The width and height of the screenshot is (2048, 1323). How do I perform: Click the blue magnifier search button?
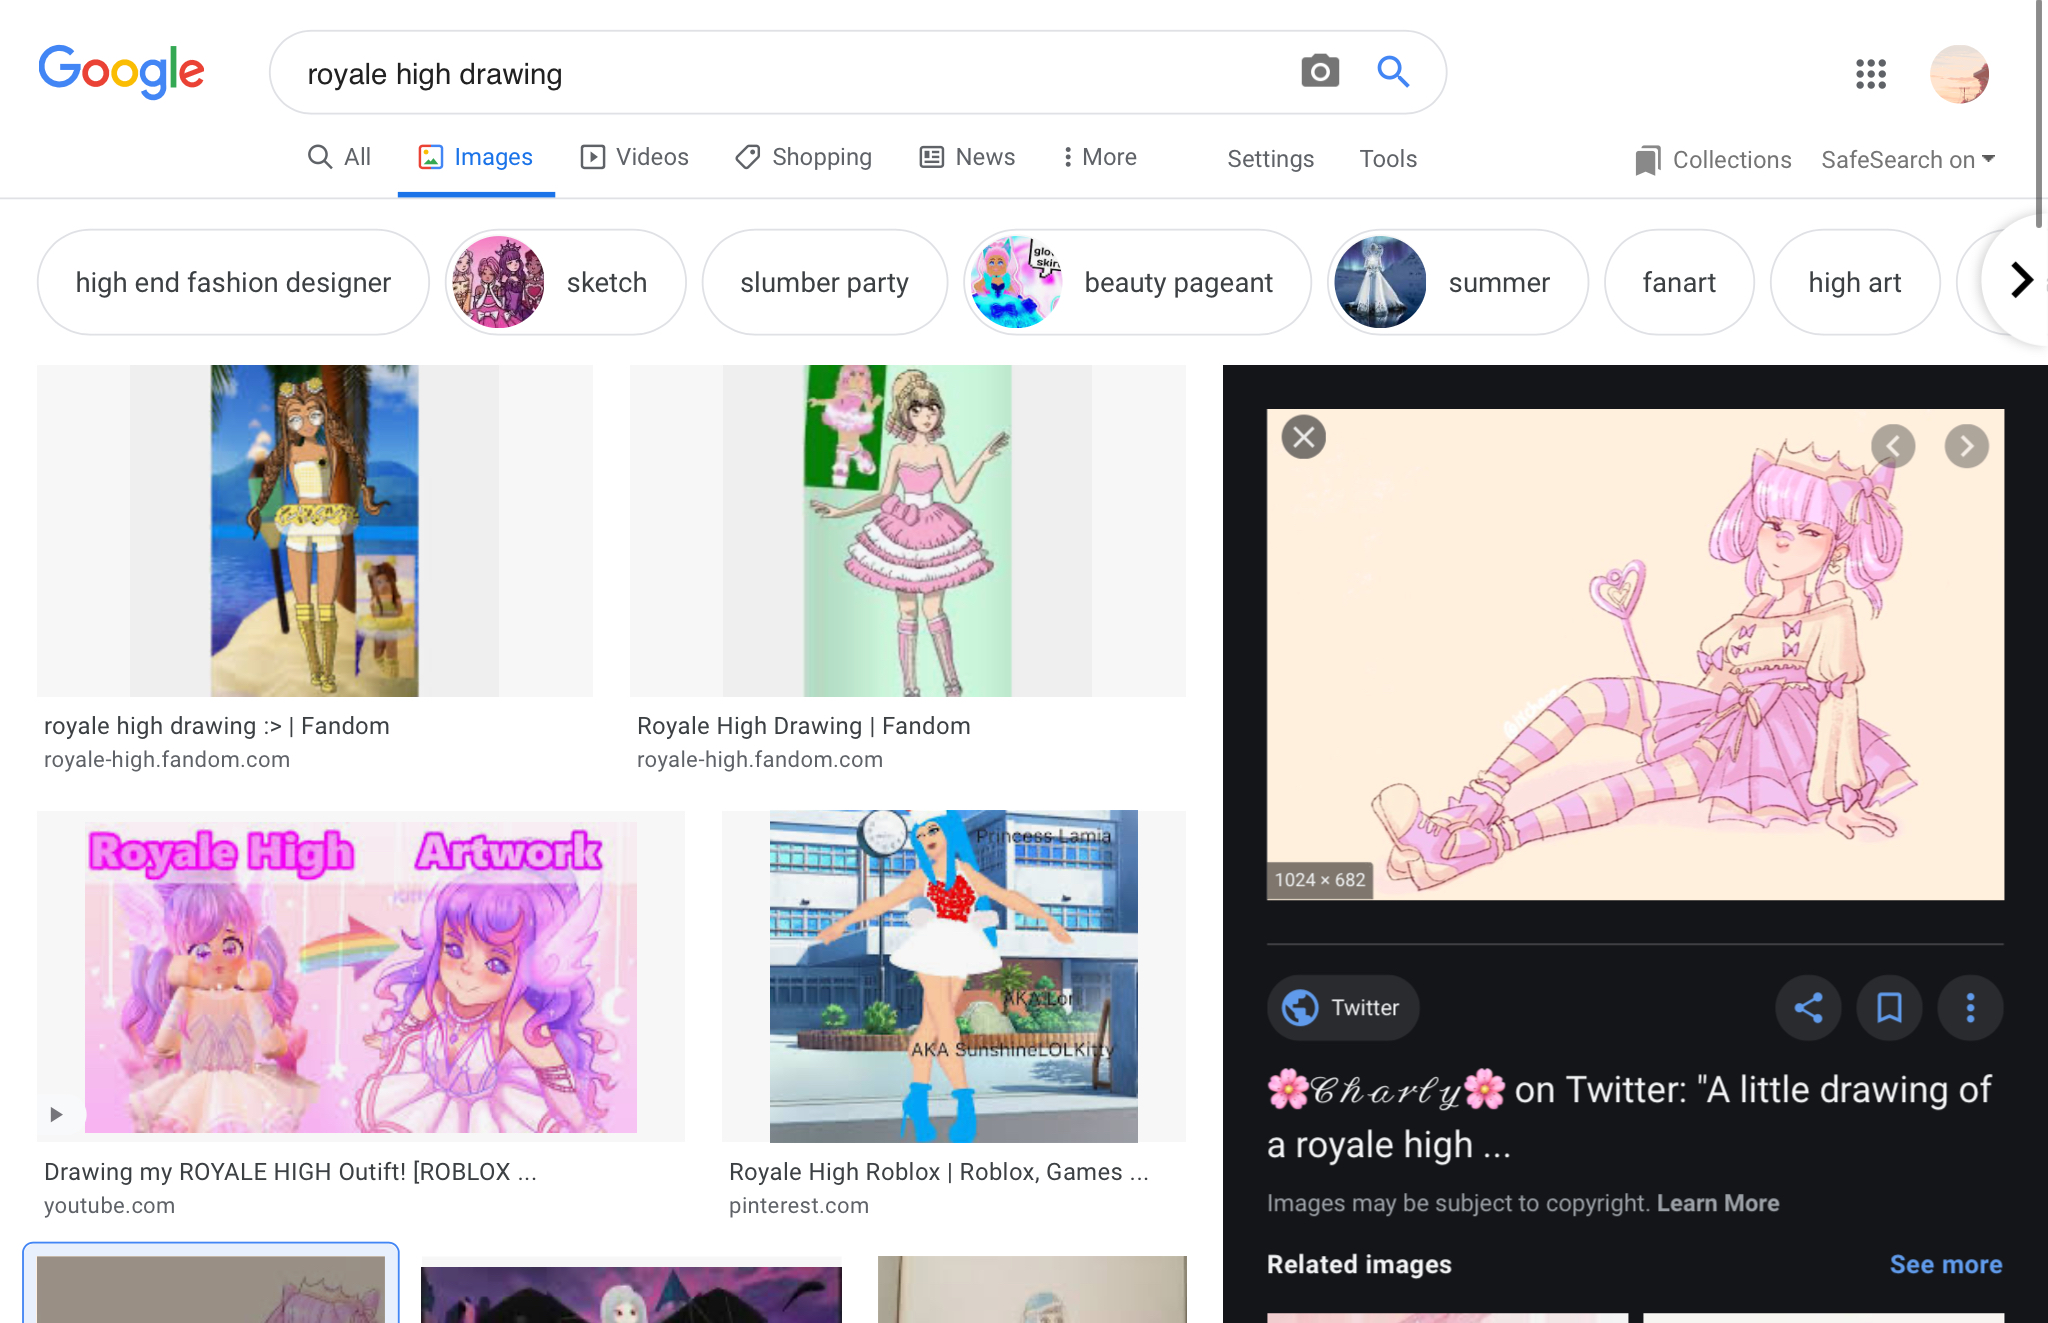(1392, 72)
